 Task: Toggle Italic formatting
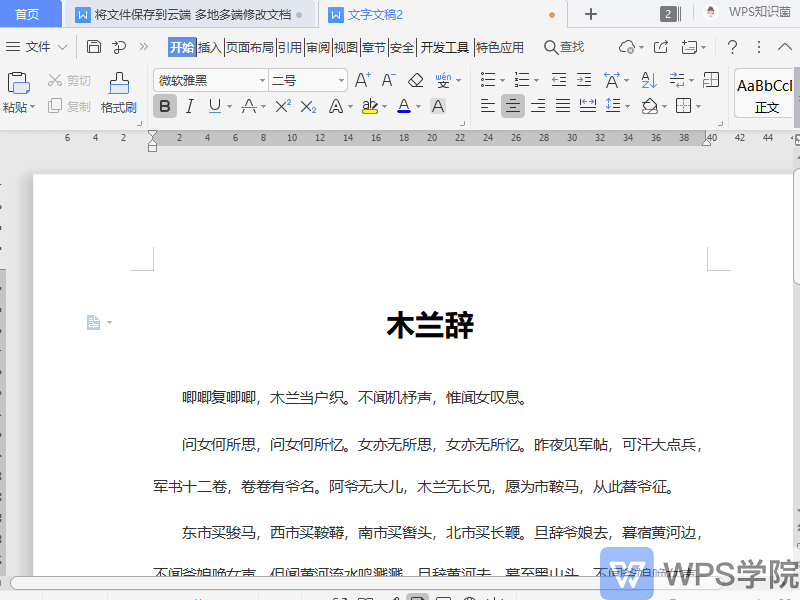(189, 106)
